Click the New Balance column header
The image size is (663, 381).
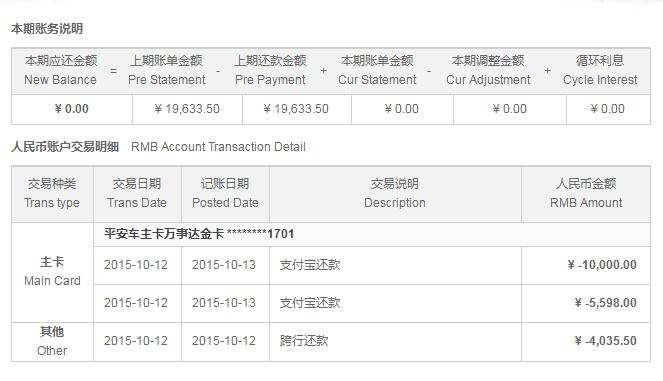[61, 70]
